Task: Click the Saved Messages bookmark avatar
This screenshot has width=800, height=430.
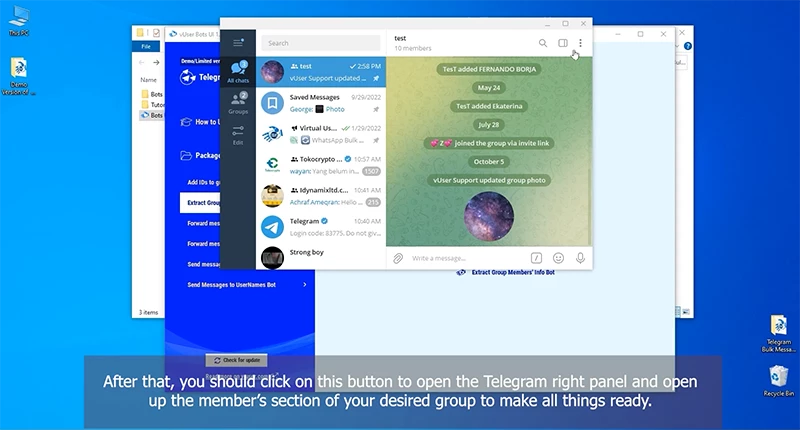Action: [x=272, y=103]
